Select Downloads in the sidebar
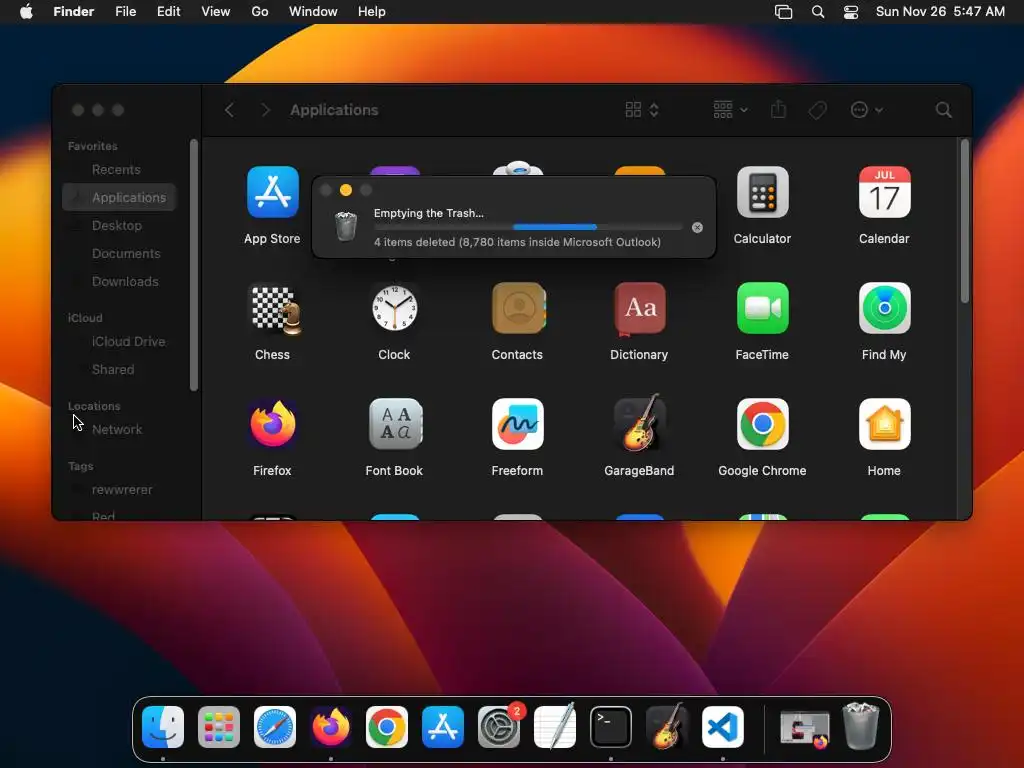Viewport: 1024px width, 768px height. pyautogui.click(x=119, y=281)
